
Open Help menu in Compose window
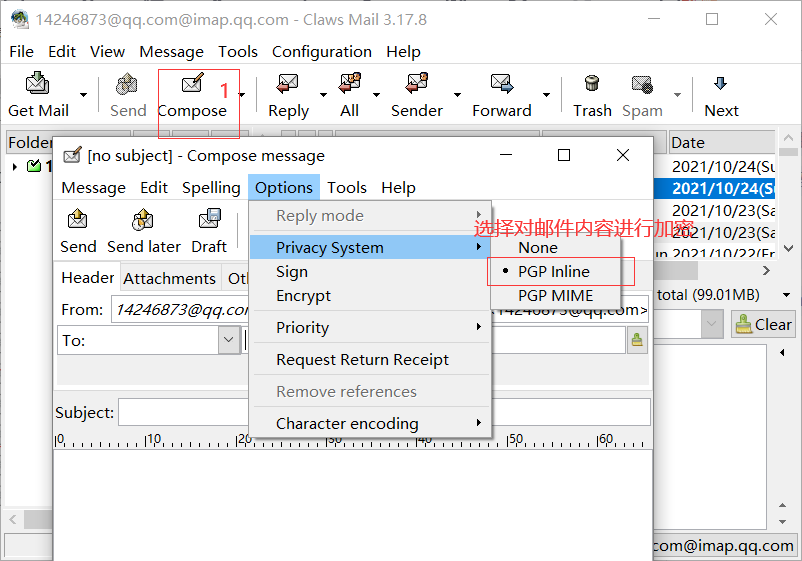[x=398, y=188]
